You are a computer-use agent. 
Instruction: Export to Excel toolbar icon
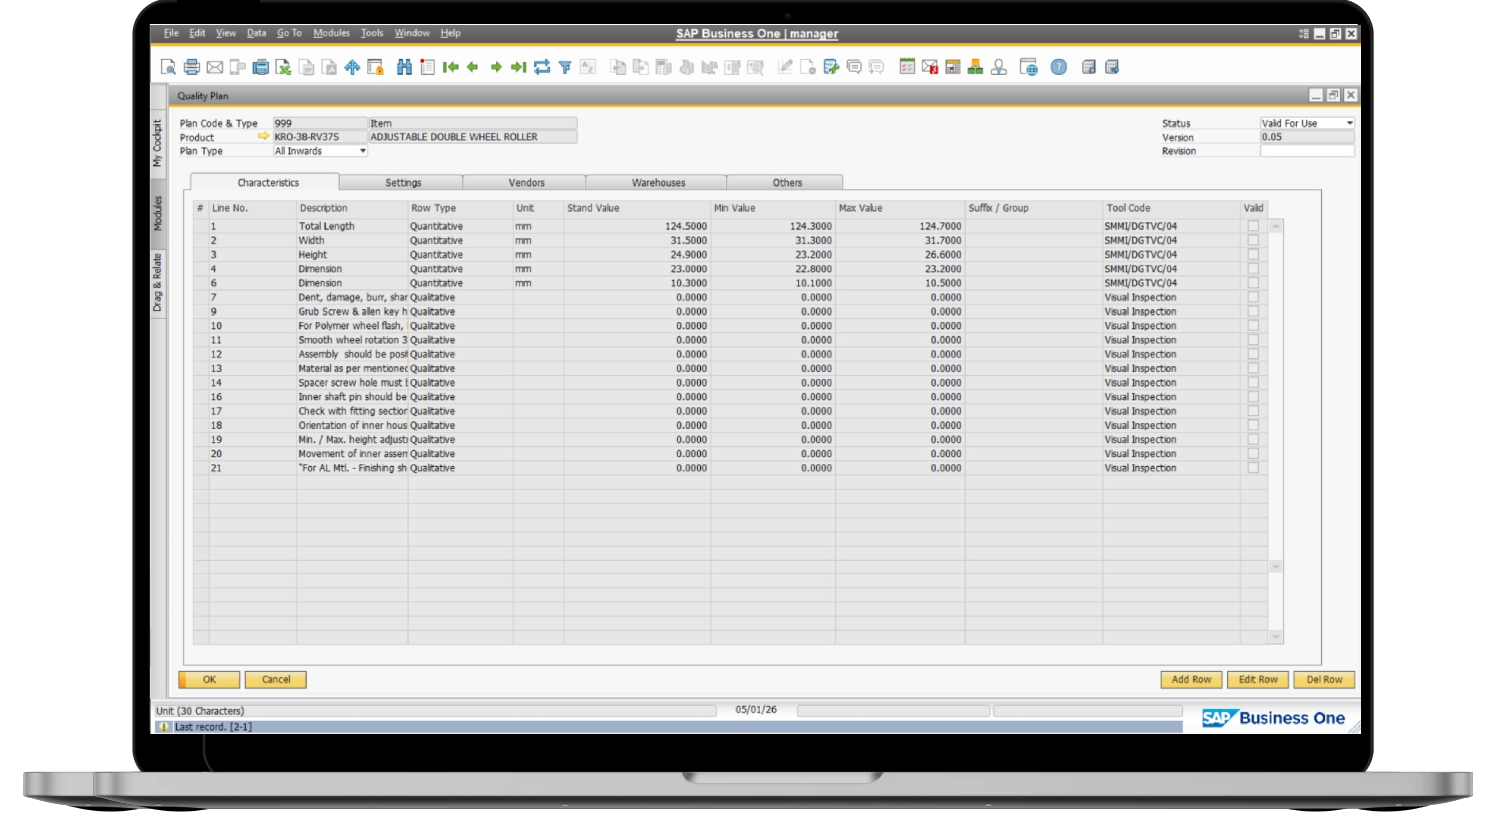(283, 67)
